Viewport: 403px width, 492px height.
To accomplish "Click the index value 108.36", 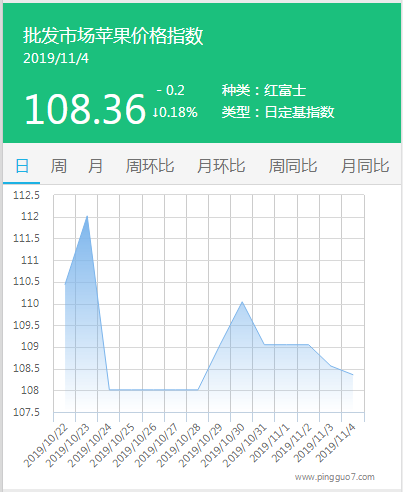I will (x=85, y=109).
